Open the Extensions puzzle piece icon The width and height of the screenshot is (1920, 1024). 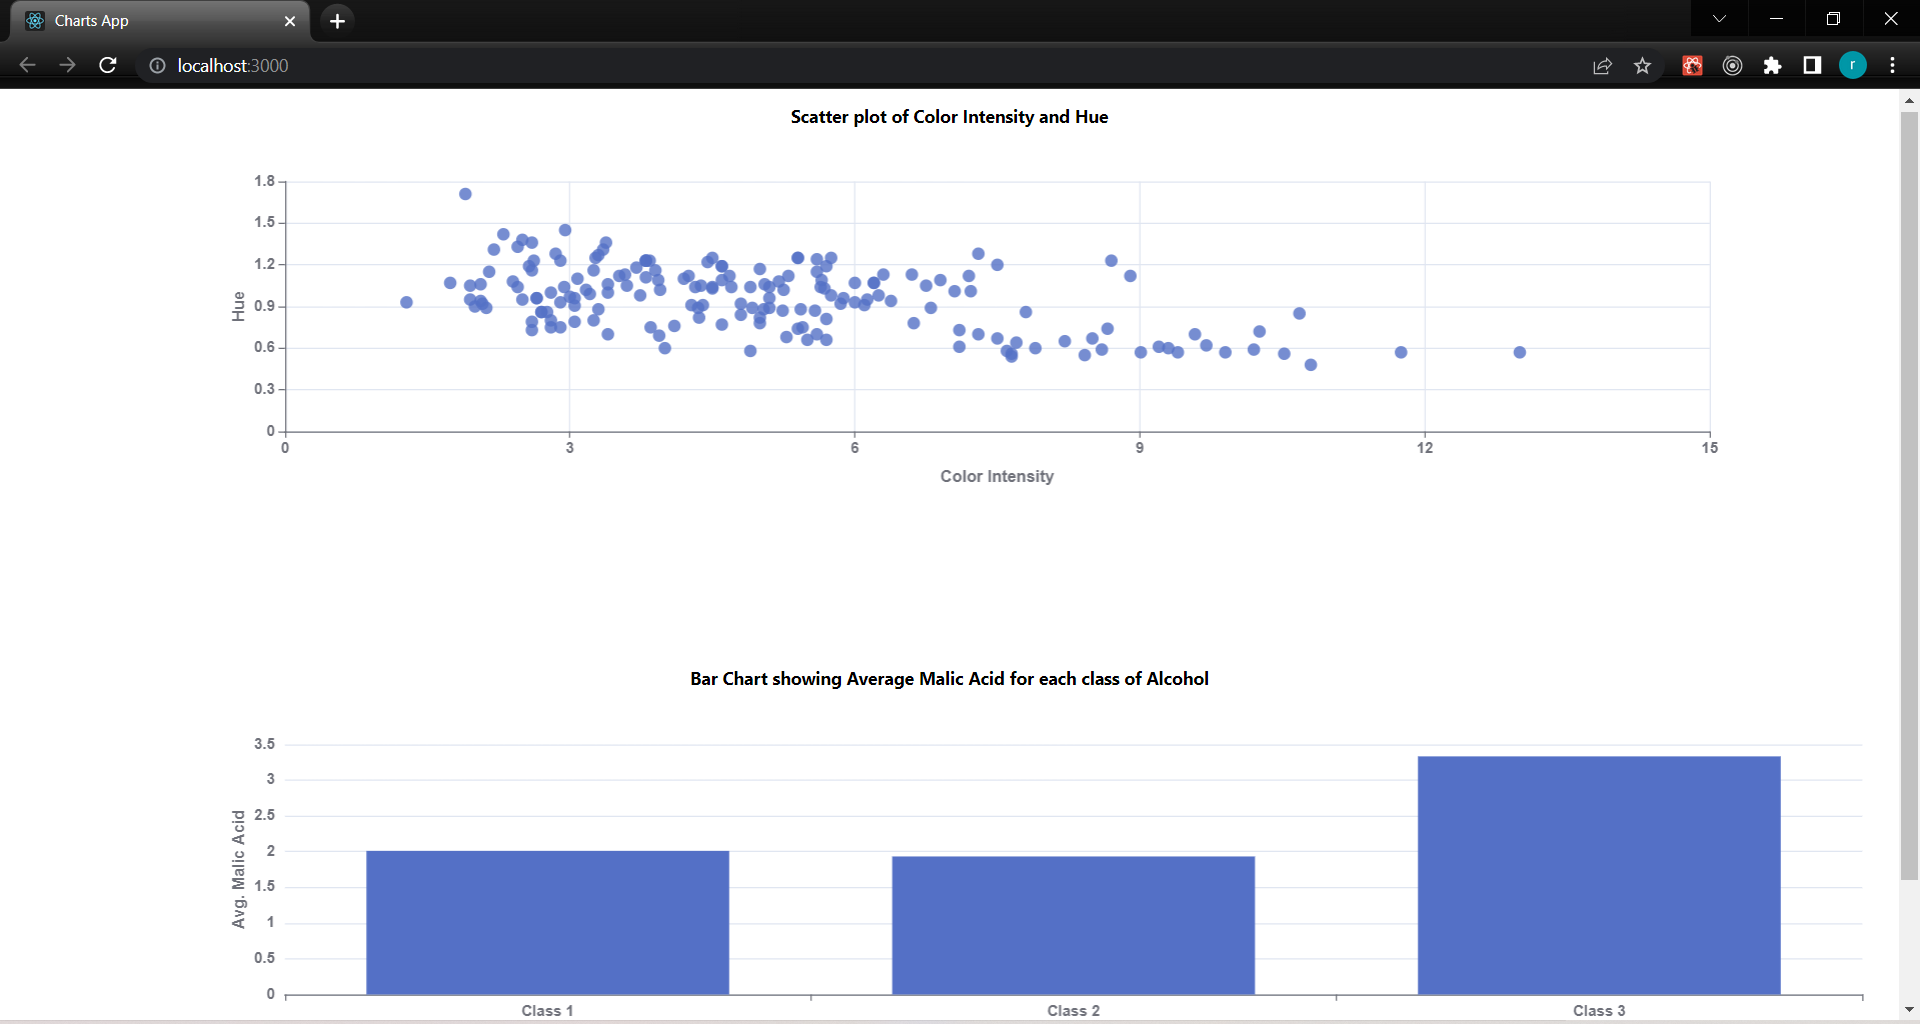pos(1773,65)
